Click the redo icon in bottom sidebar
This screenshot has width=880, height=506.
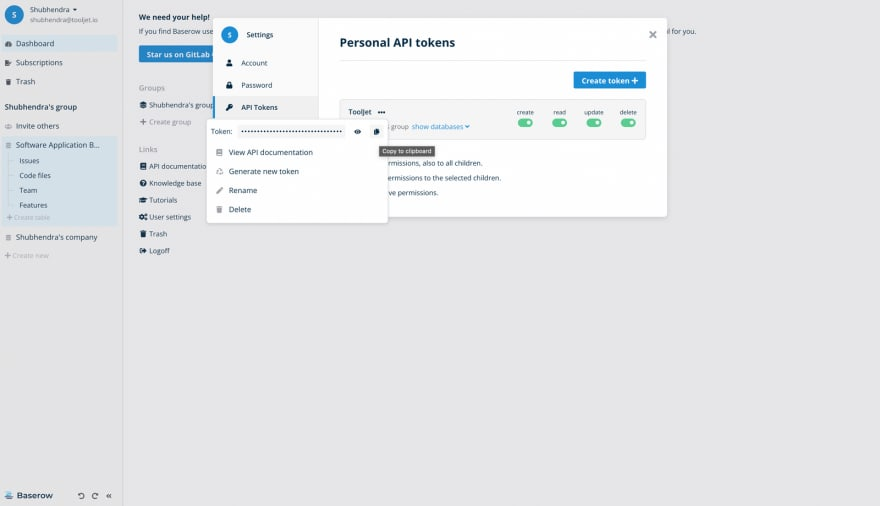click(x=95, y=496)
